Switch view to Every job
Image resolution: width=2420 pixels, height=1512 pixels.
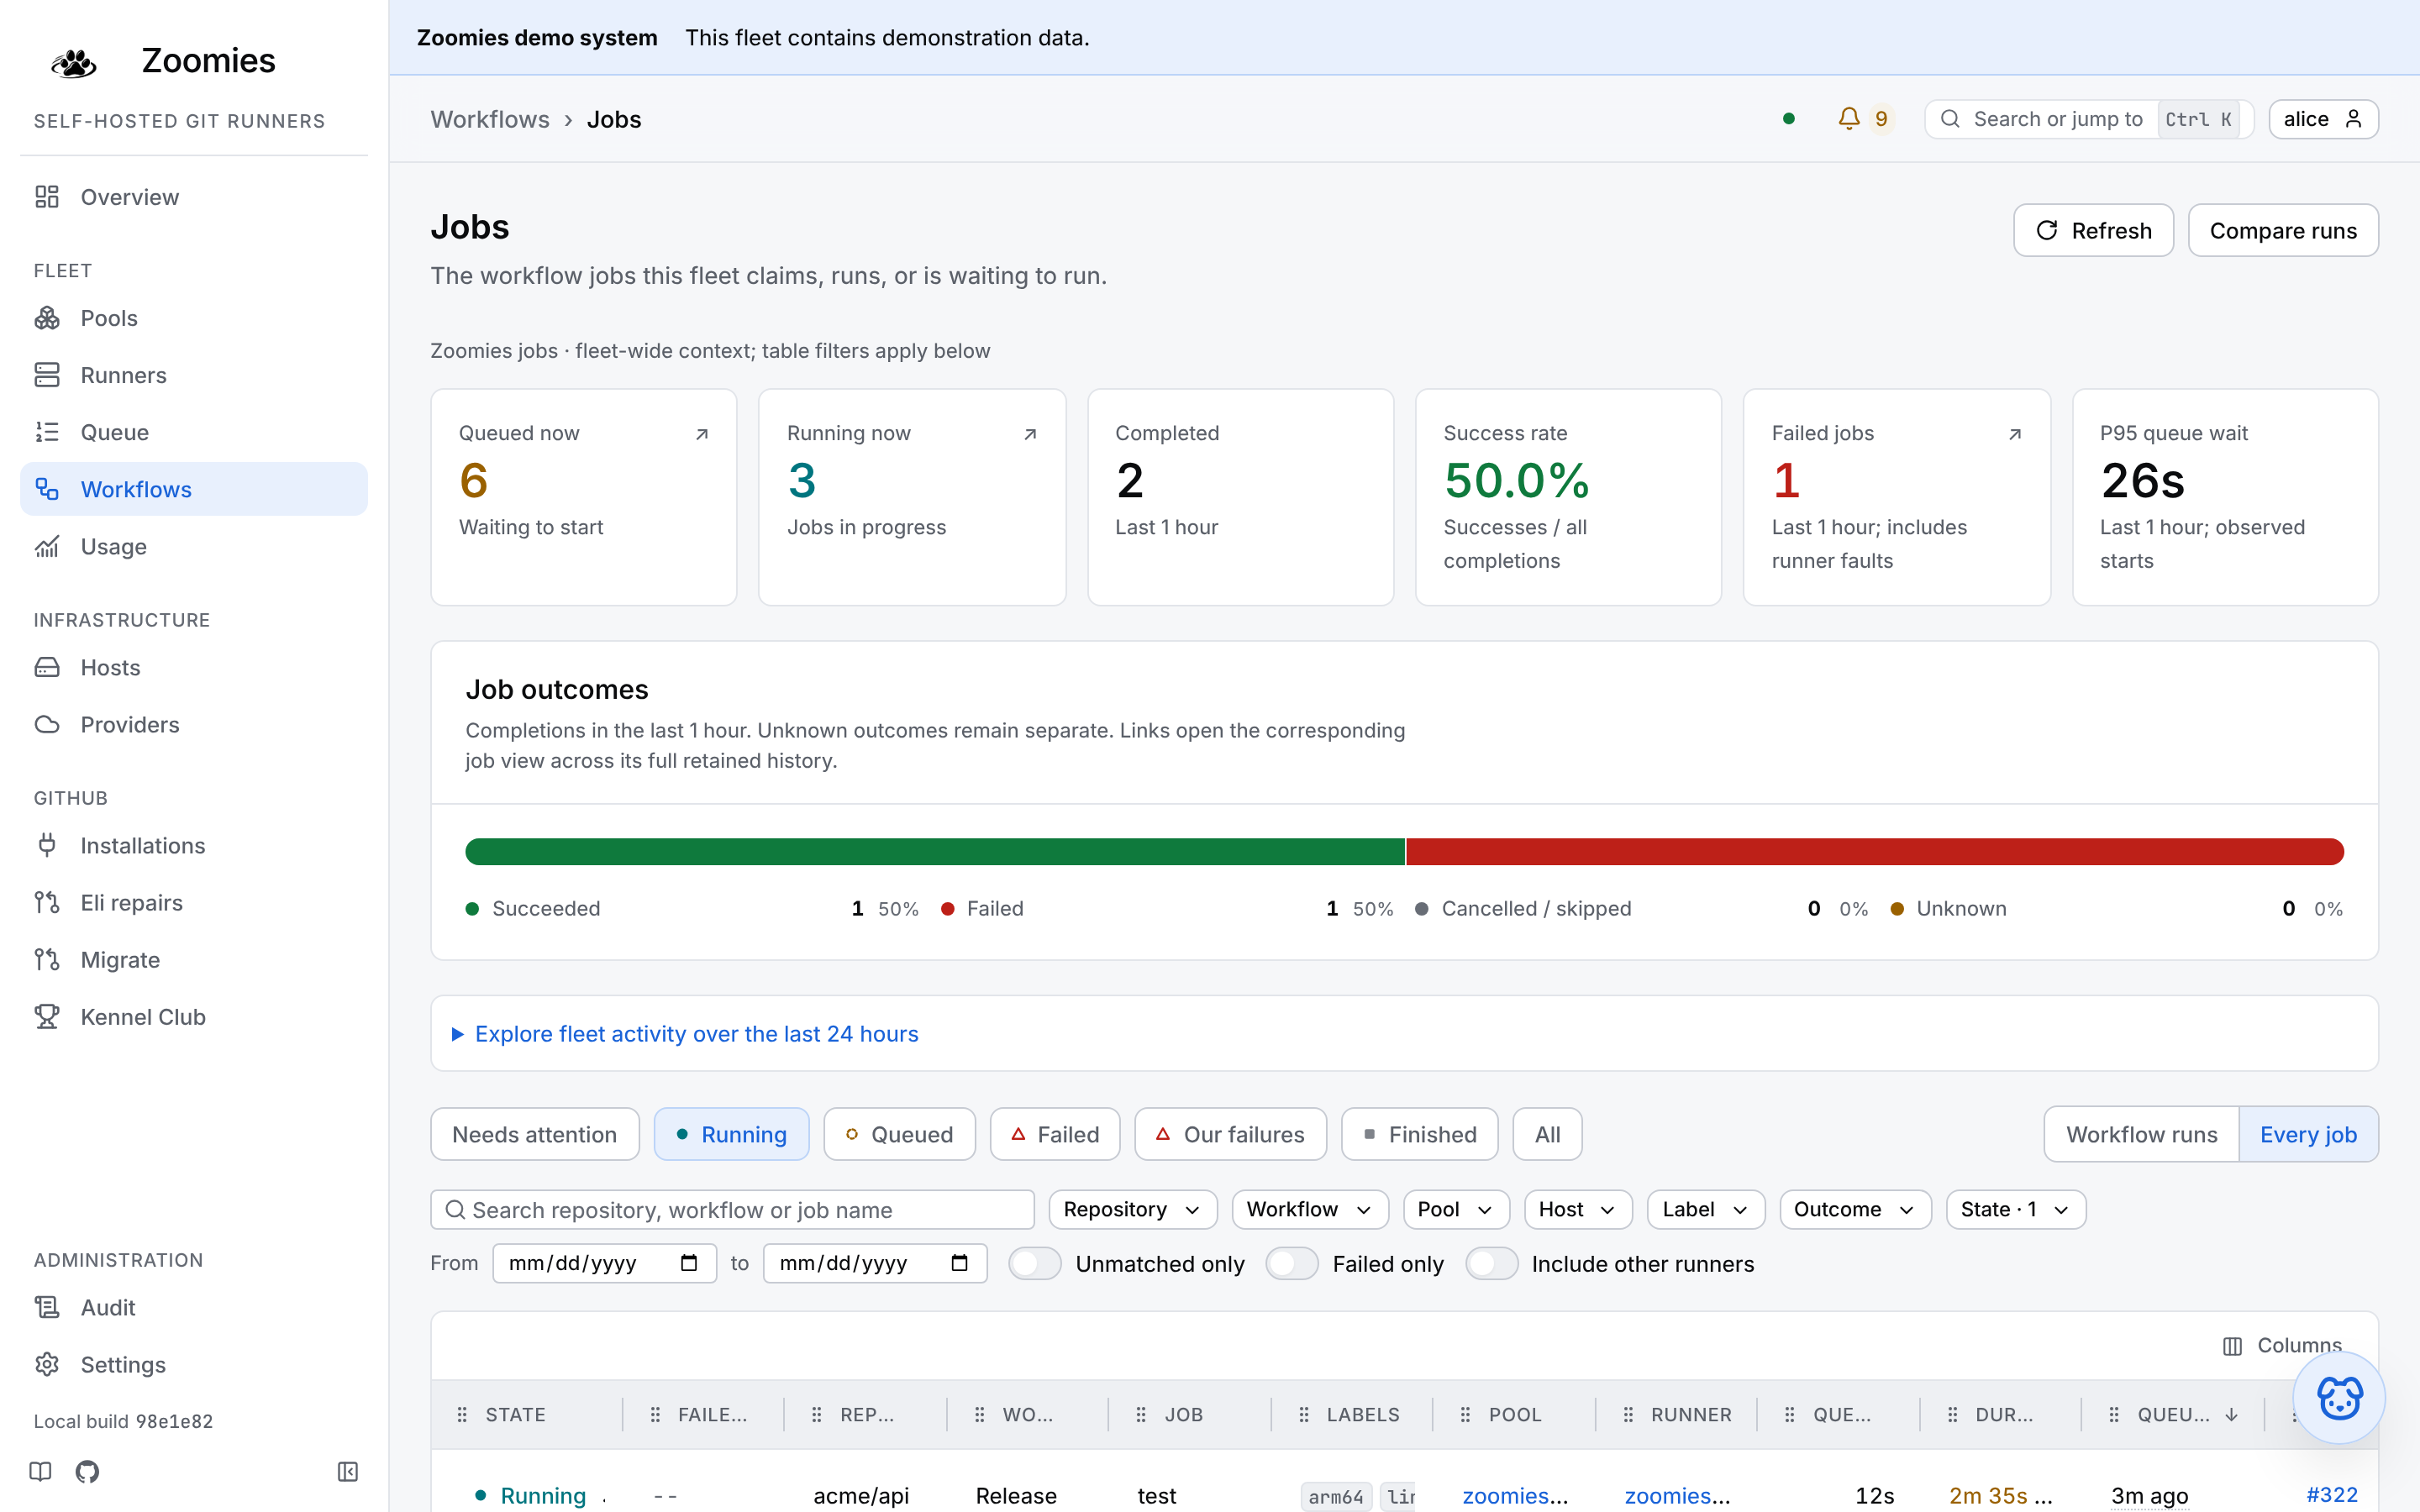tap(2308, 1134)
